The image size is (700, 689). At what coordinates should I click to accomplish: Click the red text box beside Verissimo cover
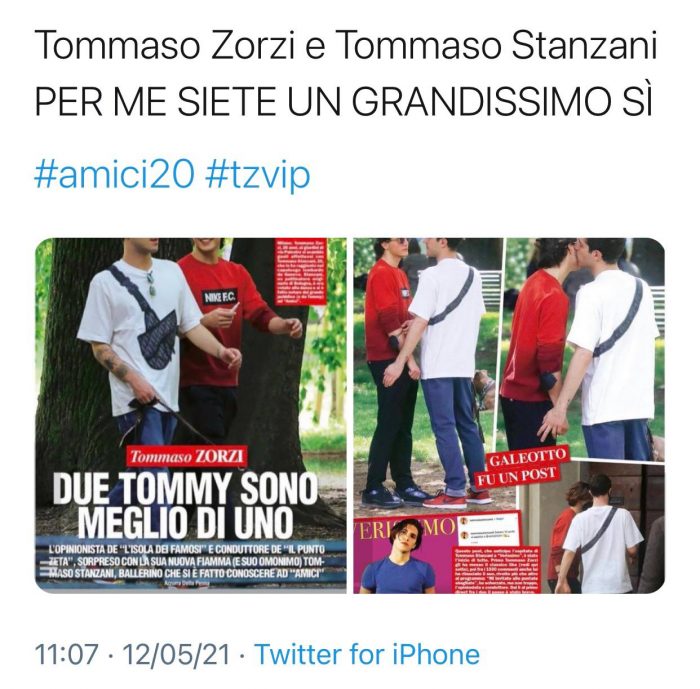(497, 570)
